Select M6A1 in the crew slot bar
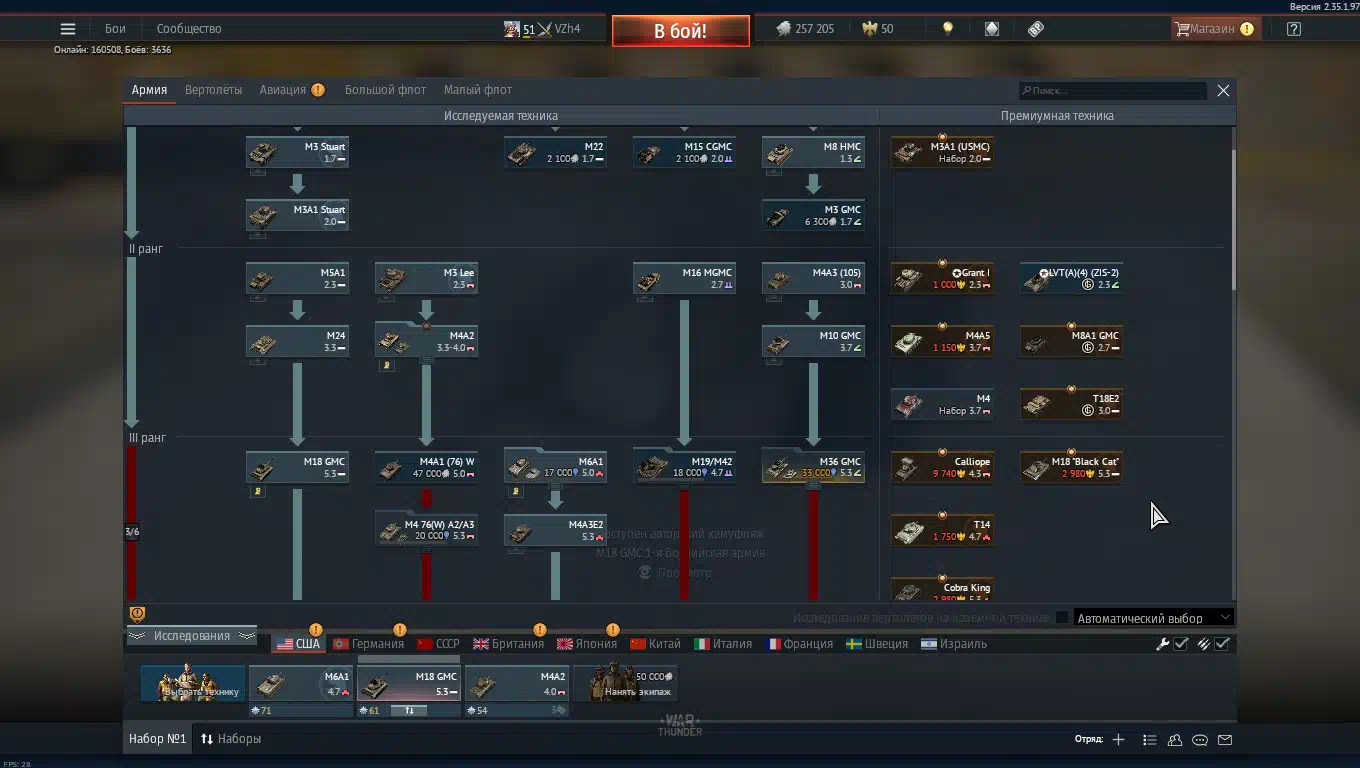This screenshot has height=768, width=1360. coord(301,684)
